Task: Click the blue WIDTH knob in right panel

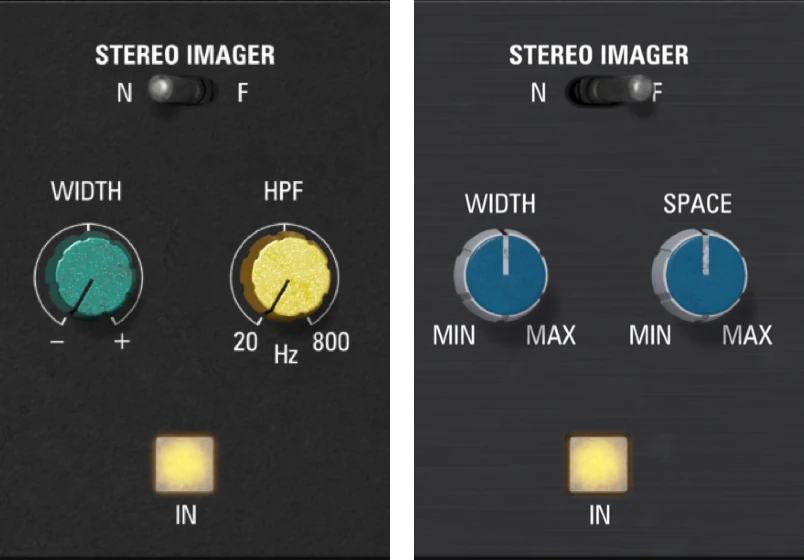Action: [x=501, y=275]
